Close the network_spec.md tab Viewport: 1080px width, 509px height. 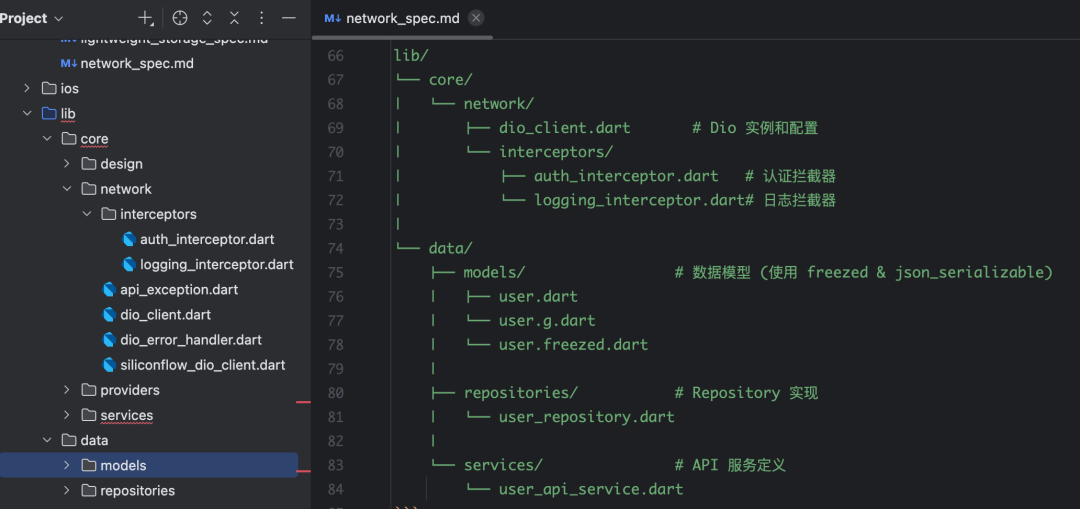coord(476,19)
